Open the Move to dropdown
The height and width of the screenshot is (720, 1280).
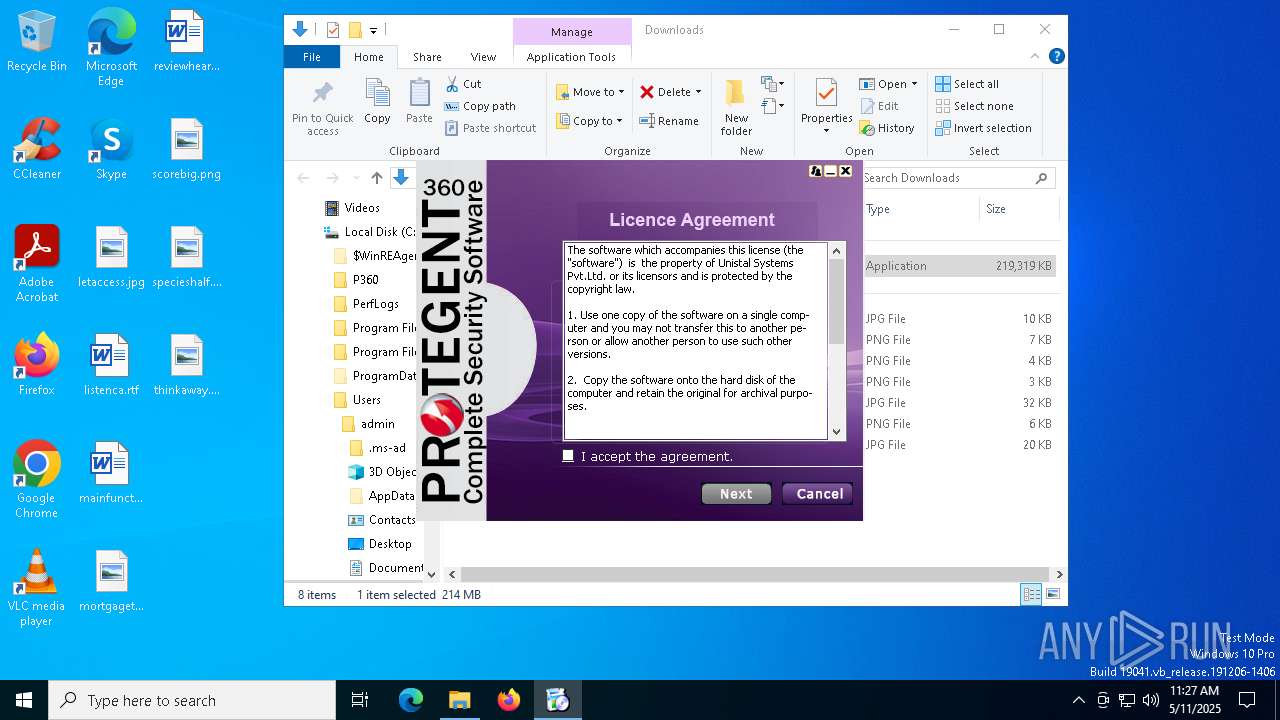590,92
